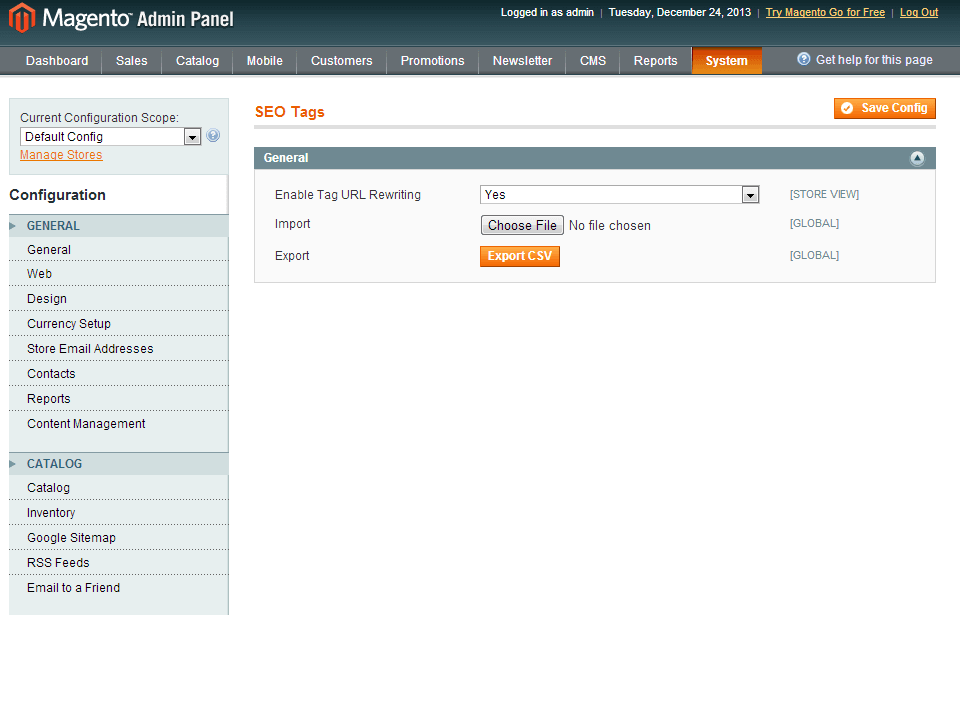Collapse the General section with arrow icon
The height and width of the screenshot is (704, 960).
point(916,158)
